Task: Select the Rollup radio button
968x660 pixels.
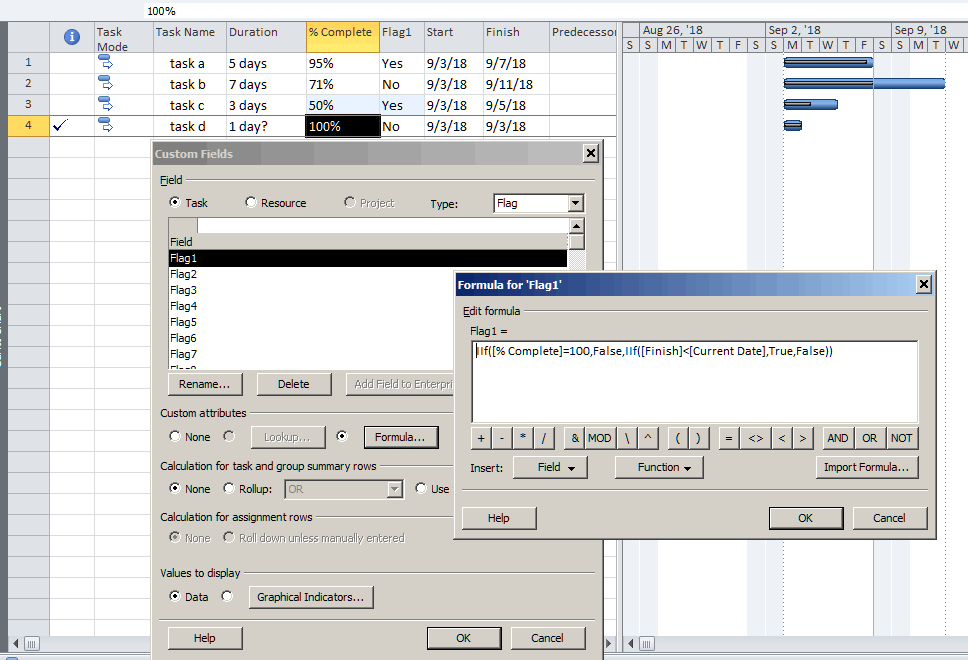Action: click(229, 488)
